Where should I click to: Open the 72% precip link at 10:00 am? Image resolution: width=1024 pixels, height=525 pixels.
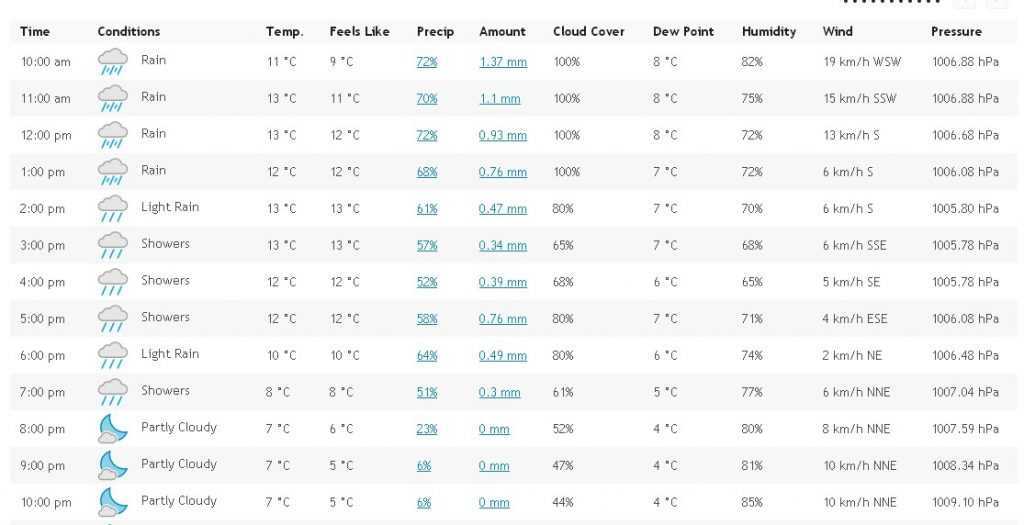[x=427, y=62]
